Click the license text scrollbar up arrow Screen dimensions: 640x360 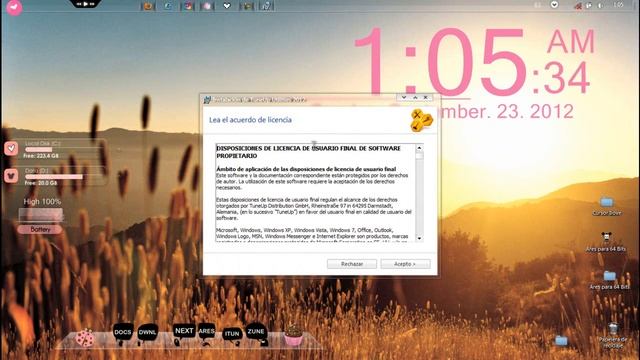coord(419,148)
